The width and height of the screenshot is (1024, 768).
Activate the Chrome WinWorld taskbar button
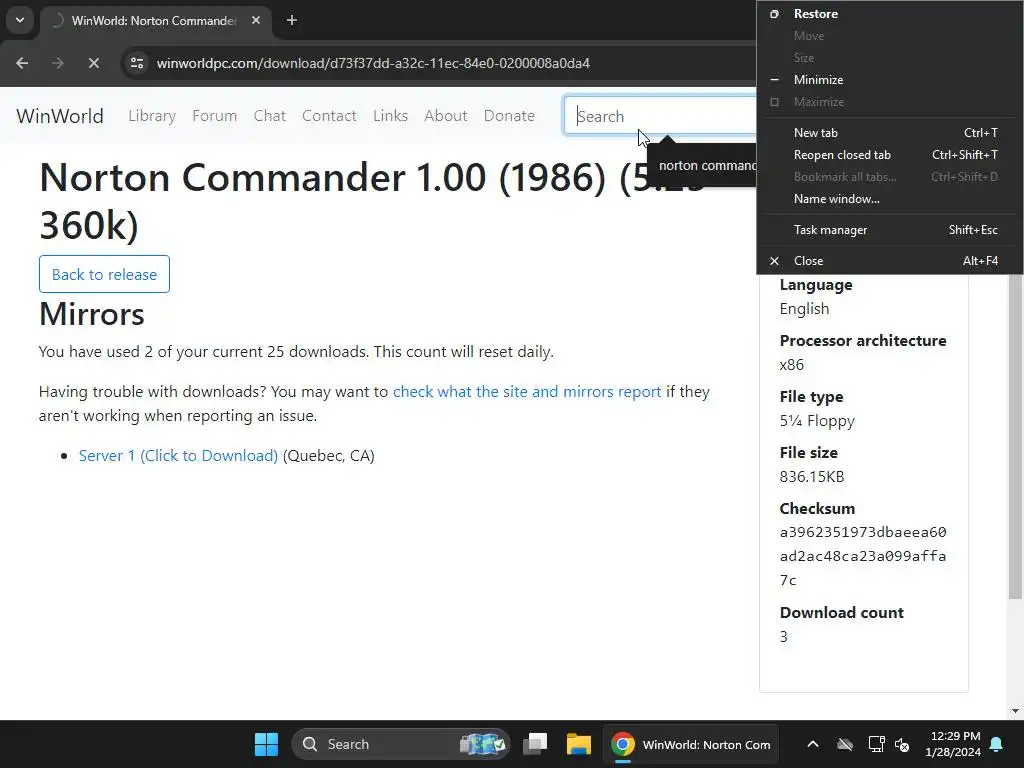tap(691, 744)
